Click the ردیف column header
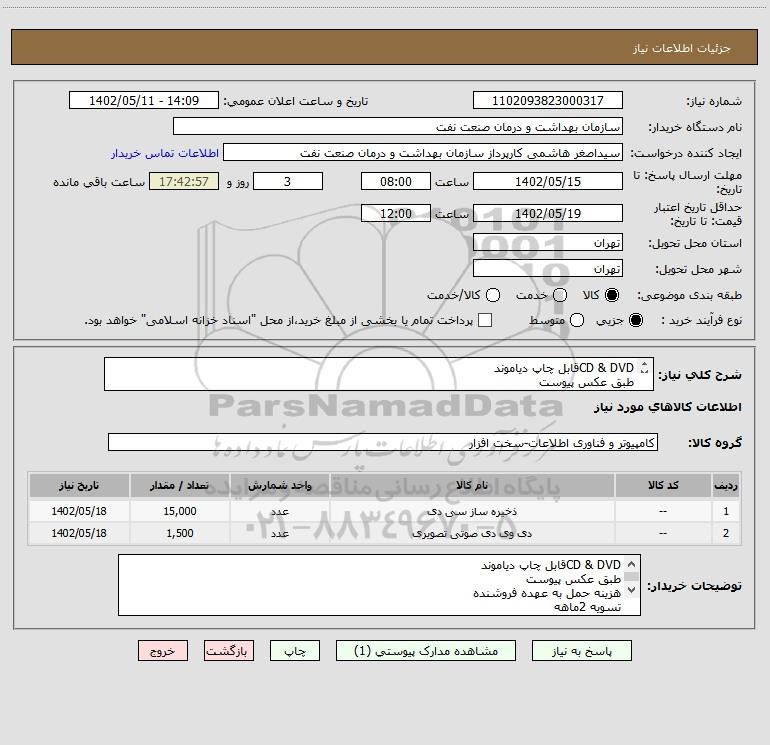This screenshot has width=770, height=745. coord(726,485)
